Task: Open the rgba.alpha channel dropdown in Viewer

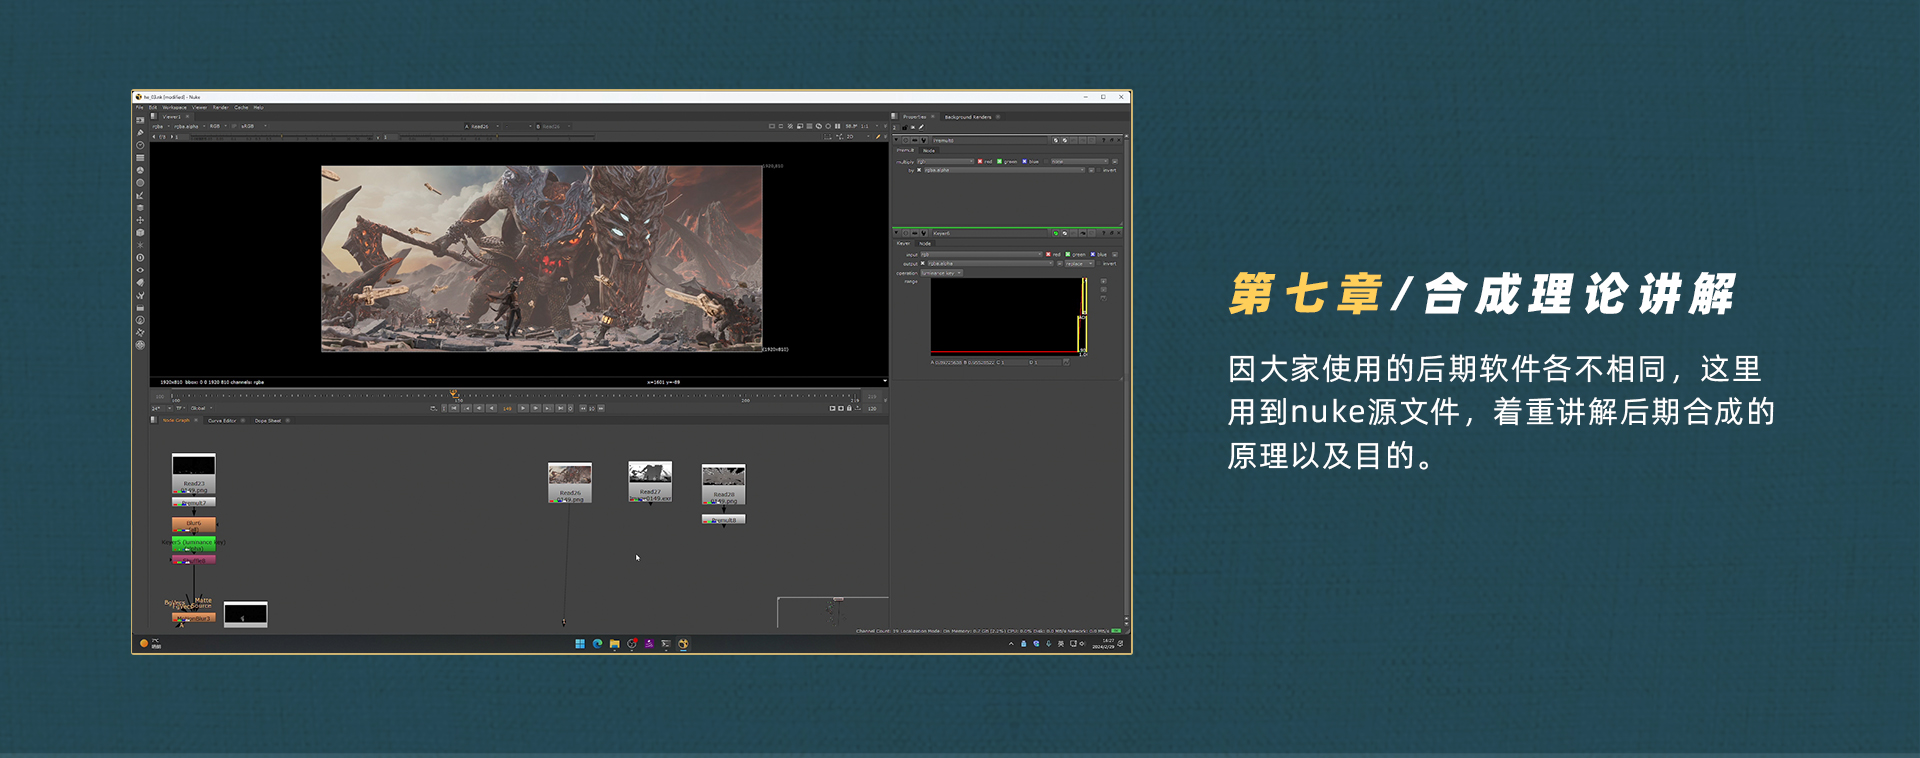Action: [189, 126]
